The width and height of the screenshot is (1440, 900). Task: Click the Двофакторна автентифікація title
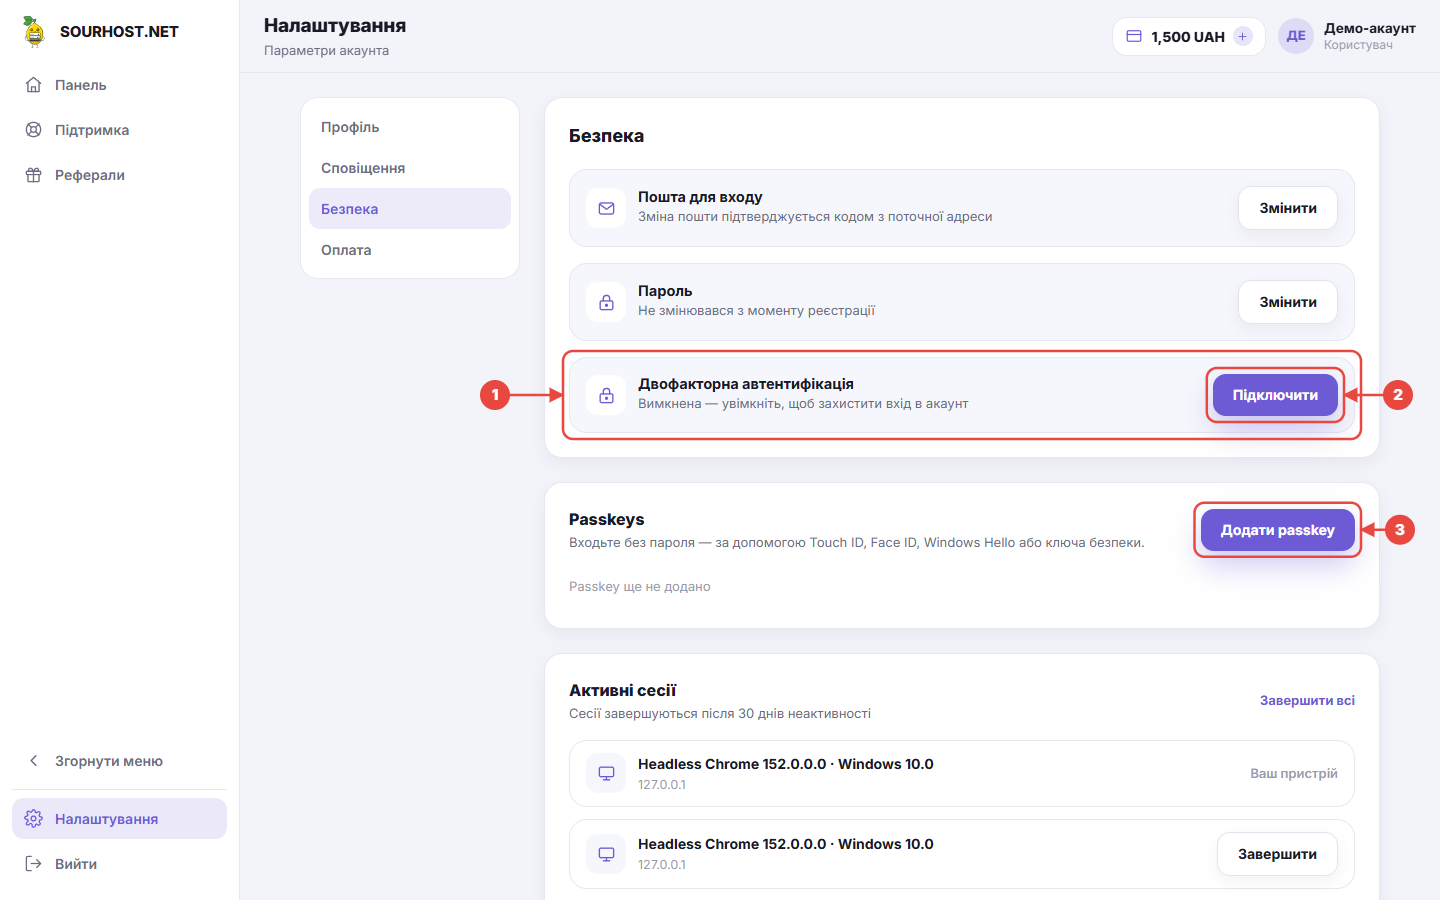(746, 384)
